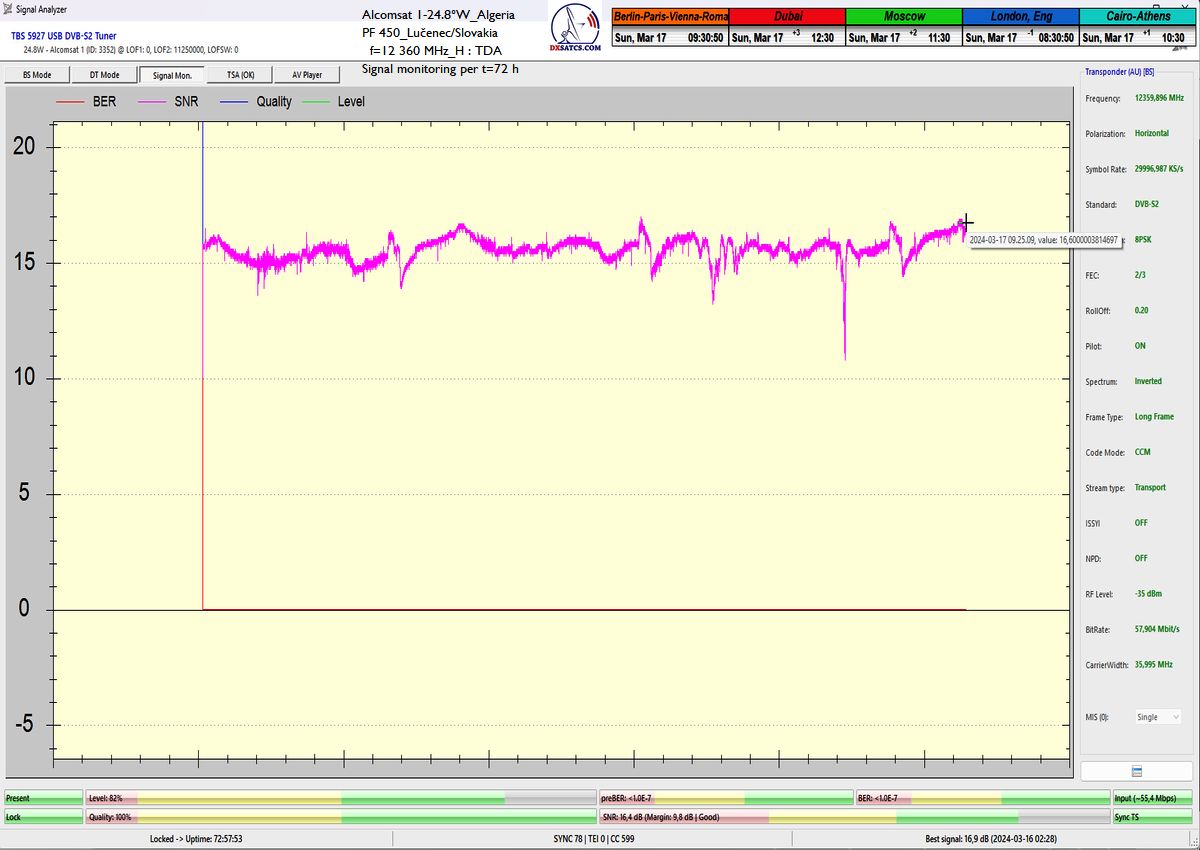Viewport: 1200px width, 850px height.
Task: Click the blue icon button below MIS
Action: (x=1135, y=771)
